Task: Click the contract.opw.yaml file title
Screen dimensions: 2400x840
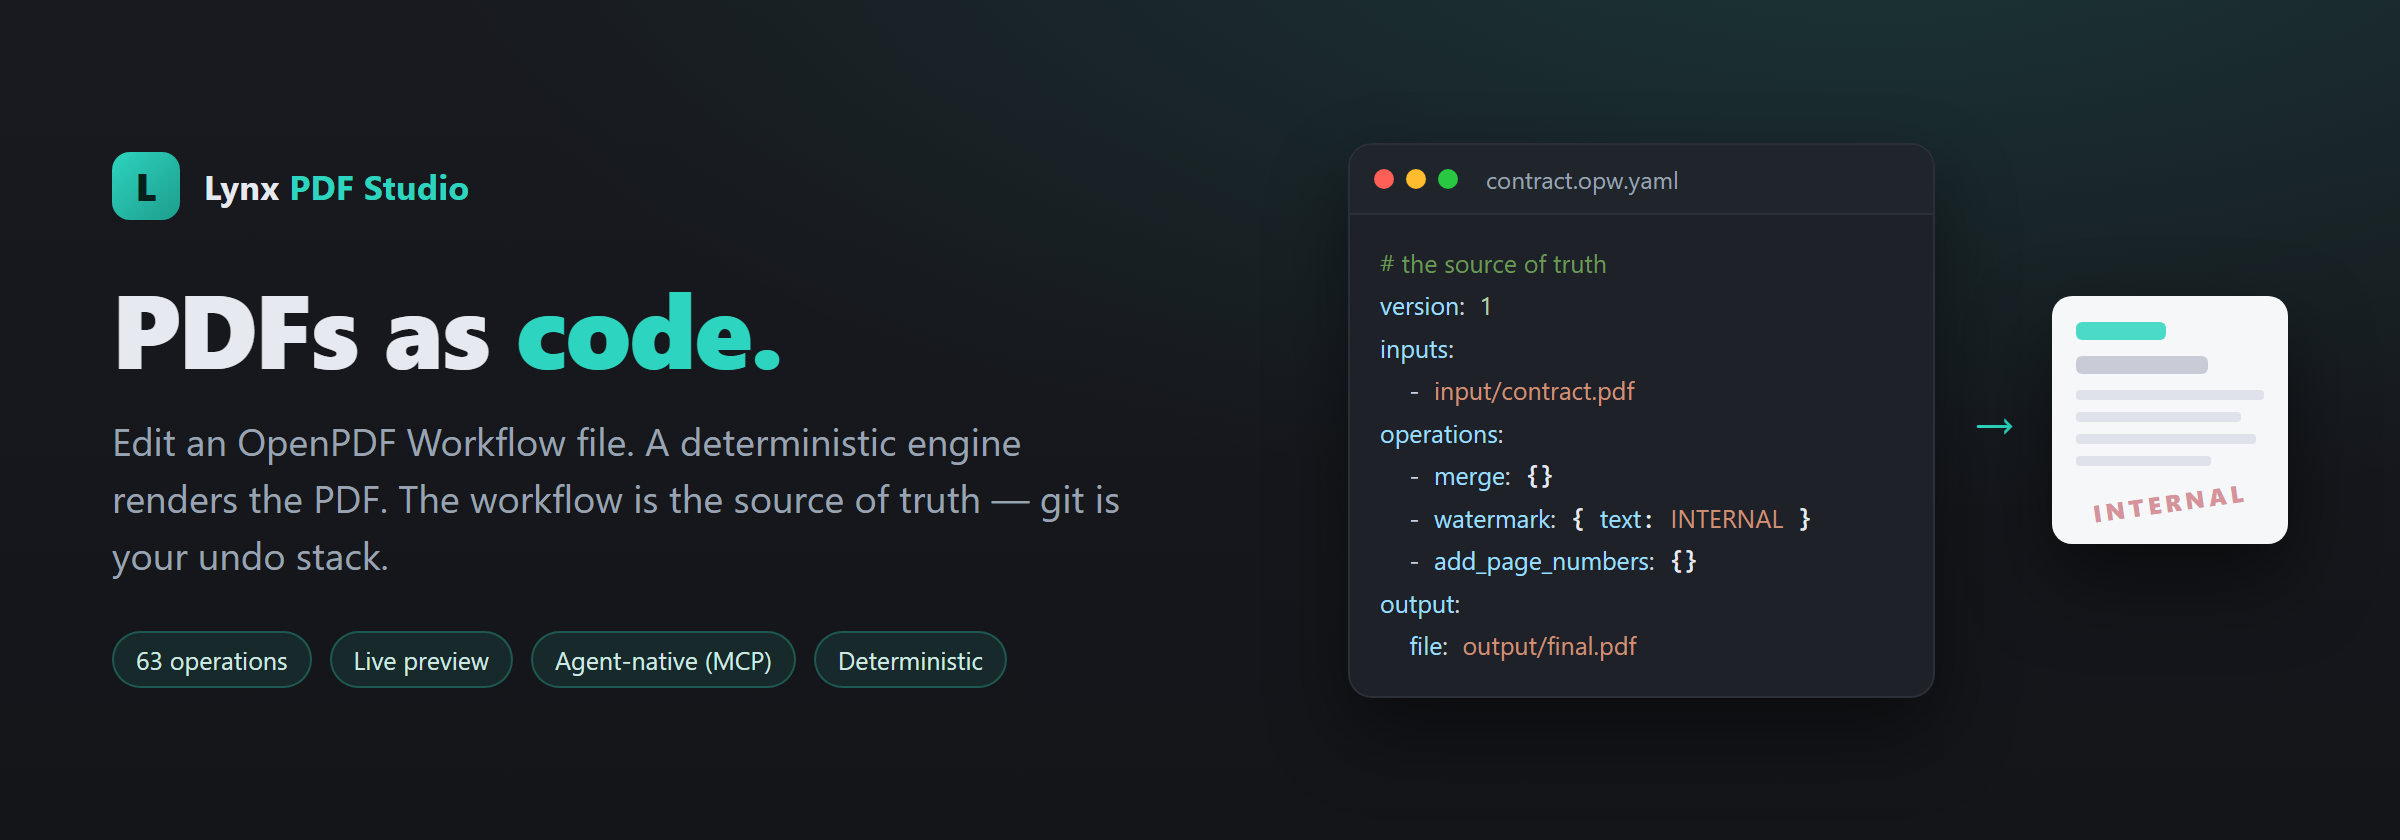Action: pos(1582,181)
